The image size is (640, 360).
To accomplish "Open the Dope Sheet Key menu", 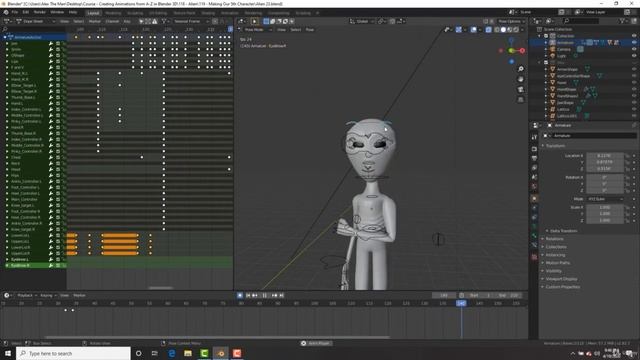I will coord(127,21).
